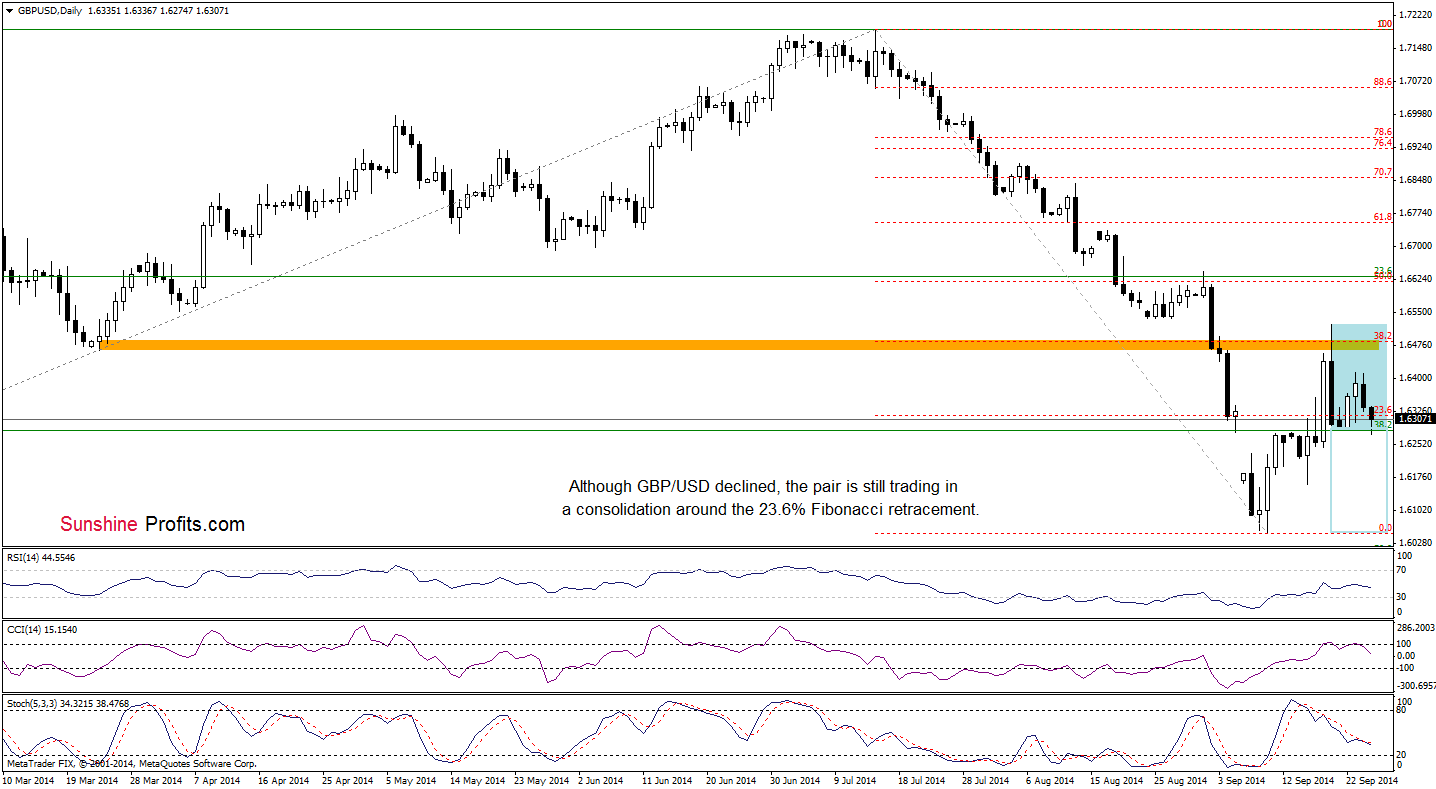Click the 22 Sep 2014 date label
Viewport: 1436px width, 789px height.
coord(1370,778)
